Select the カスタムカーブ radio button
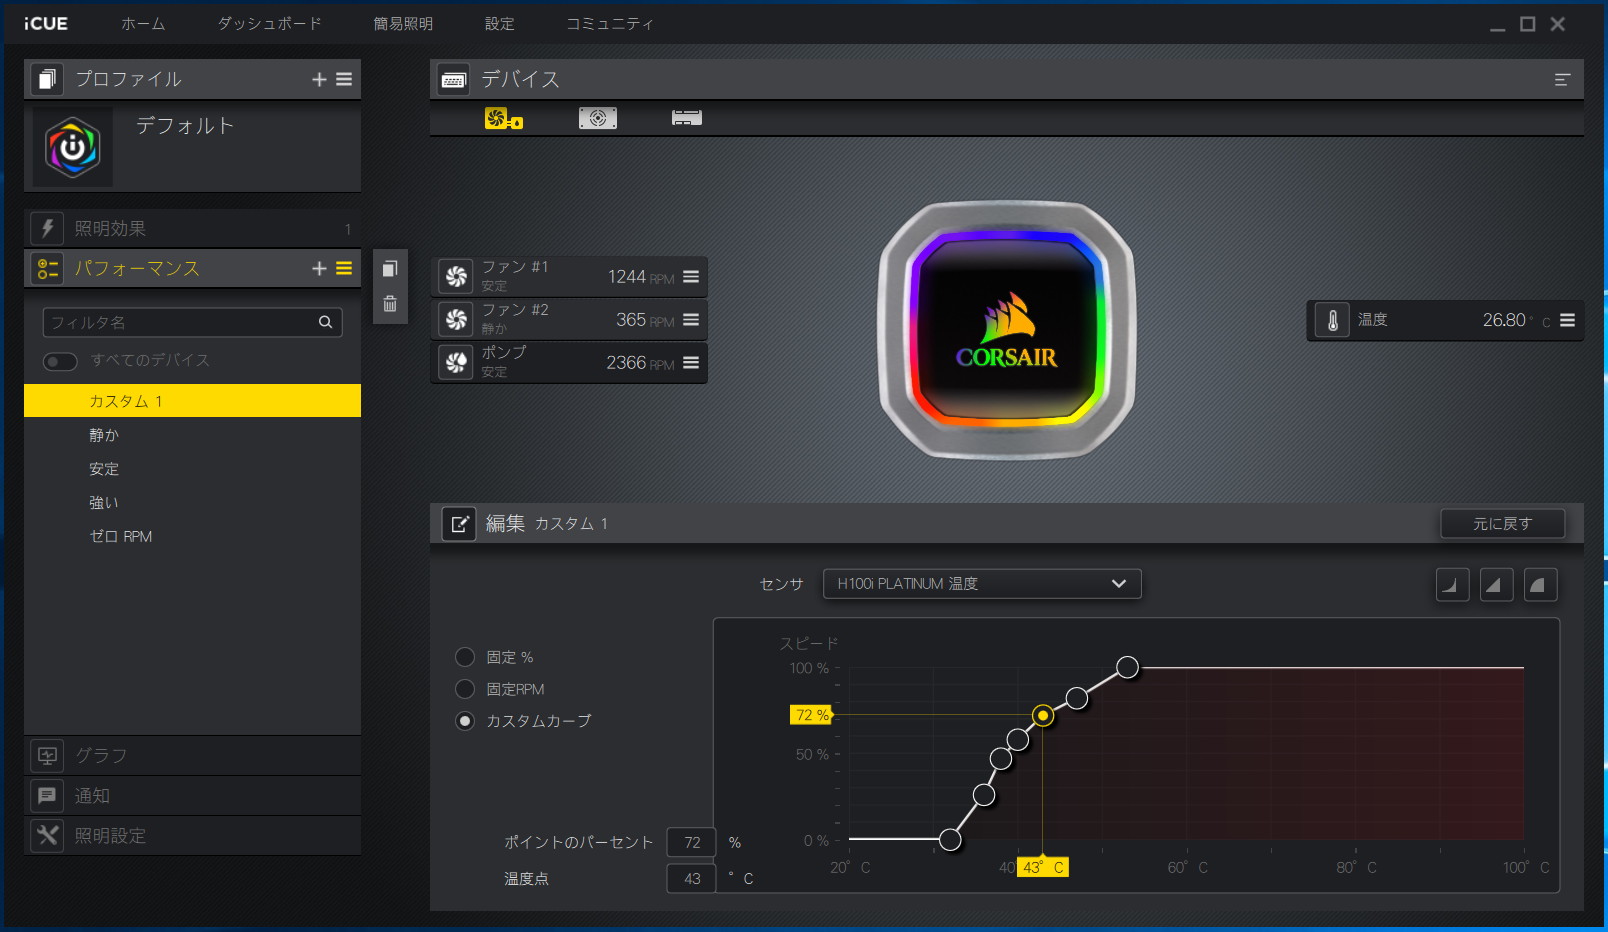 [x=465, y=721]
